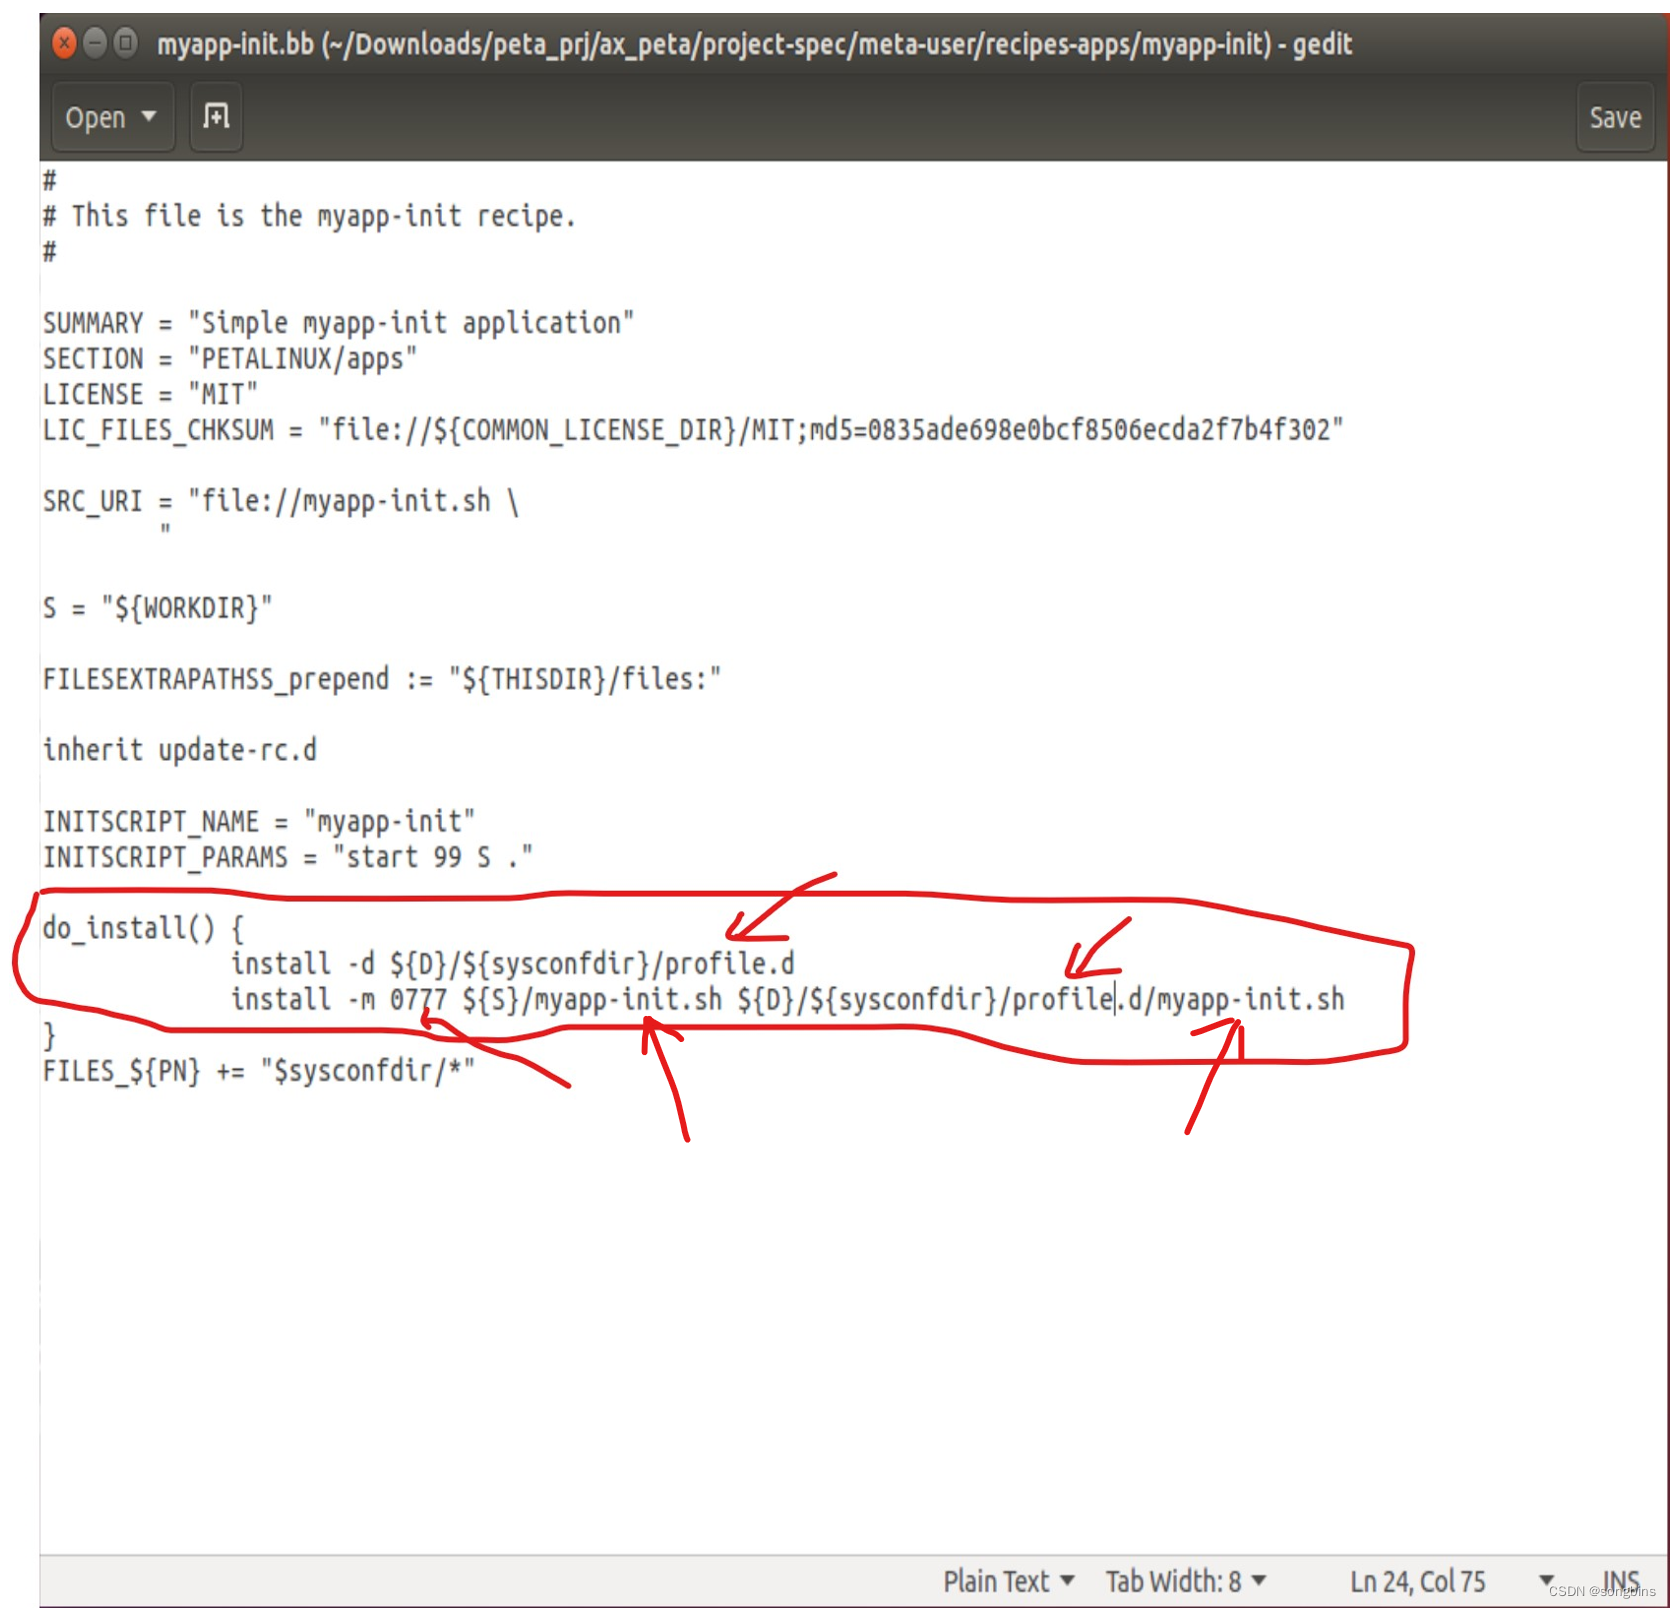Screen dimensions: 1671x1608
Task: Click the FILES_${PN} line at bottom
Action: pyautogui.click(x=259, y=1071)
